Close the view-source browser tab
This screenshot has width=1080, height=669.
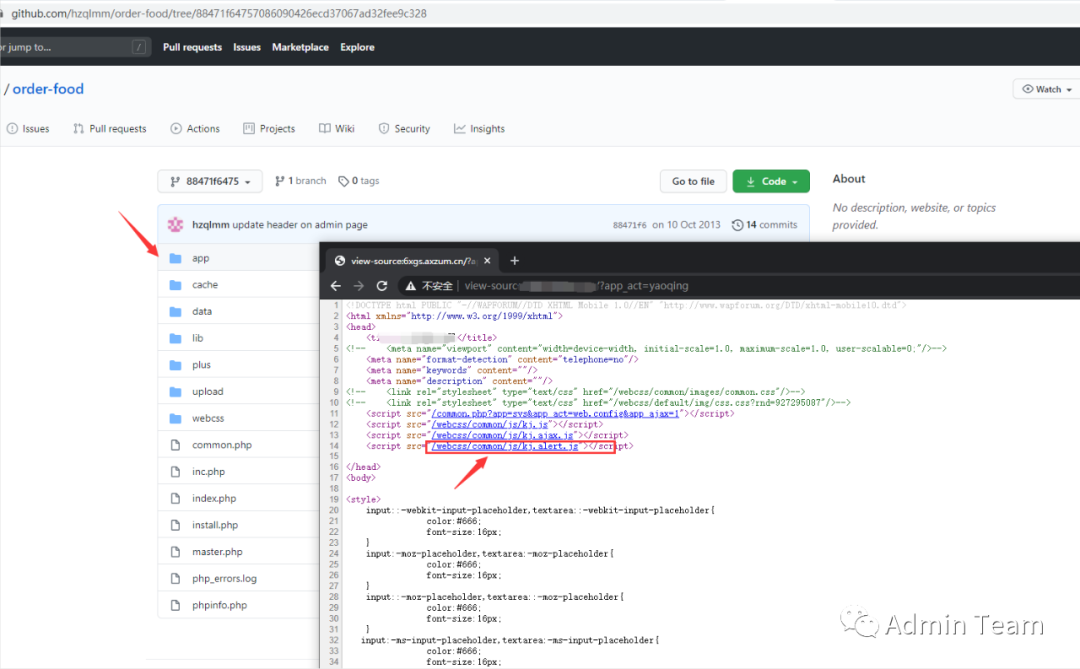pyautogui.click(x=487, y=260)
